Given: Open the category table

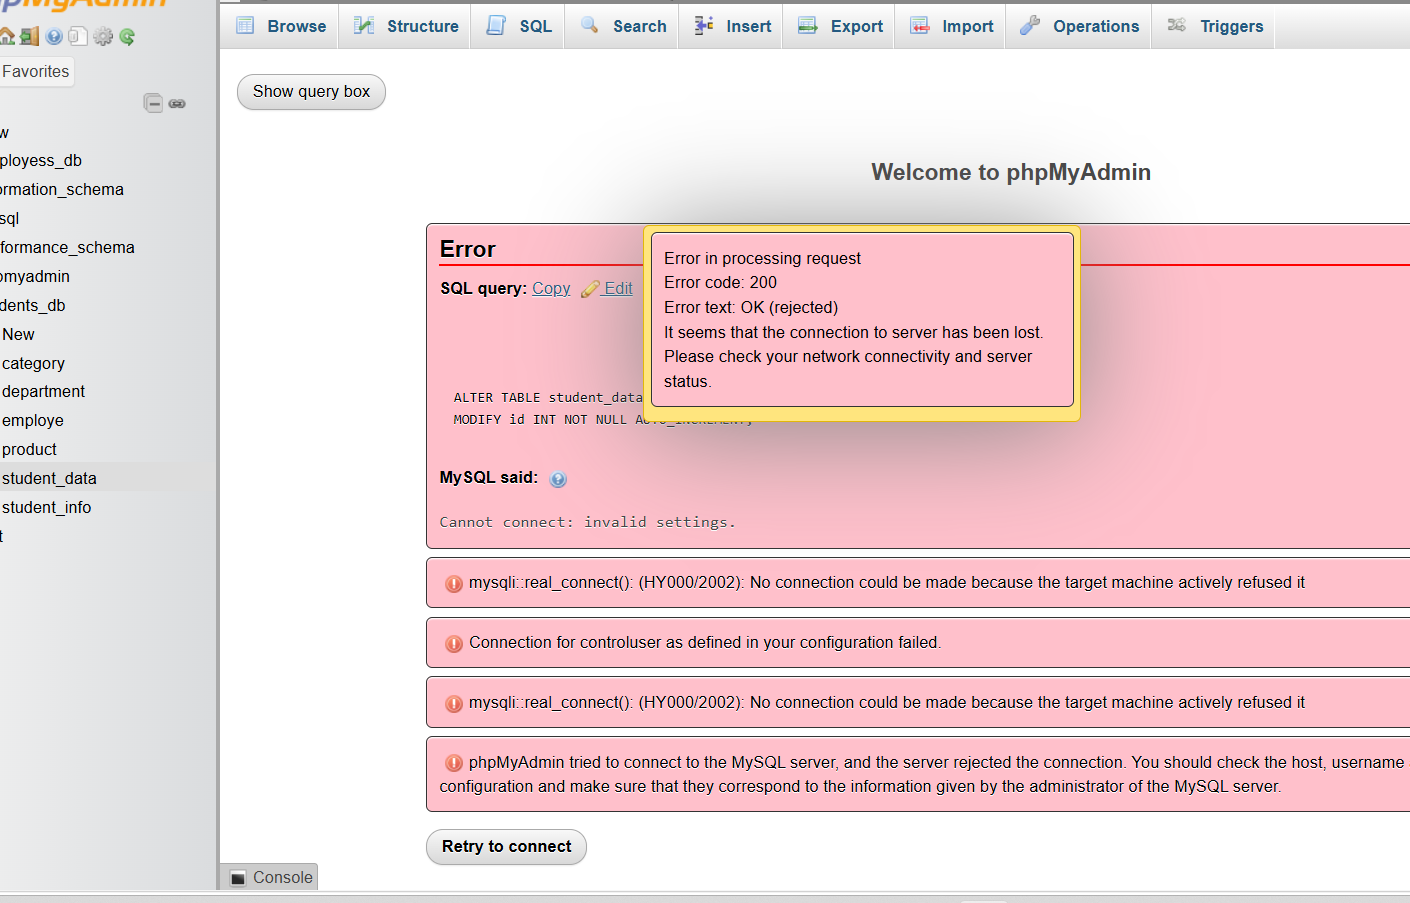Looking at the screenshot, I should 33,363.
